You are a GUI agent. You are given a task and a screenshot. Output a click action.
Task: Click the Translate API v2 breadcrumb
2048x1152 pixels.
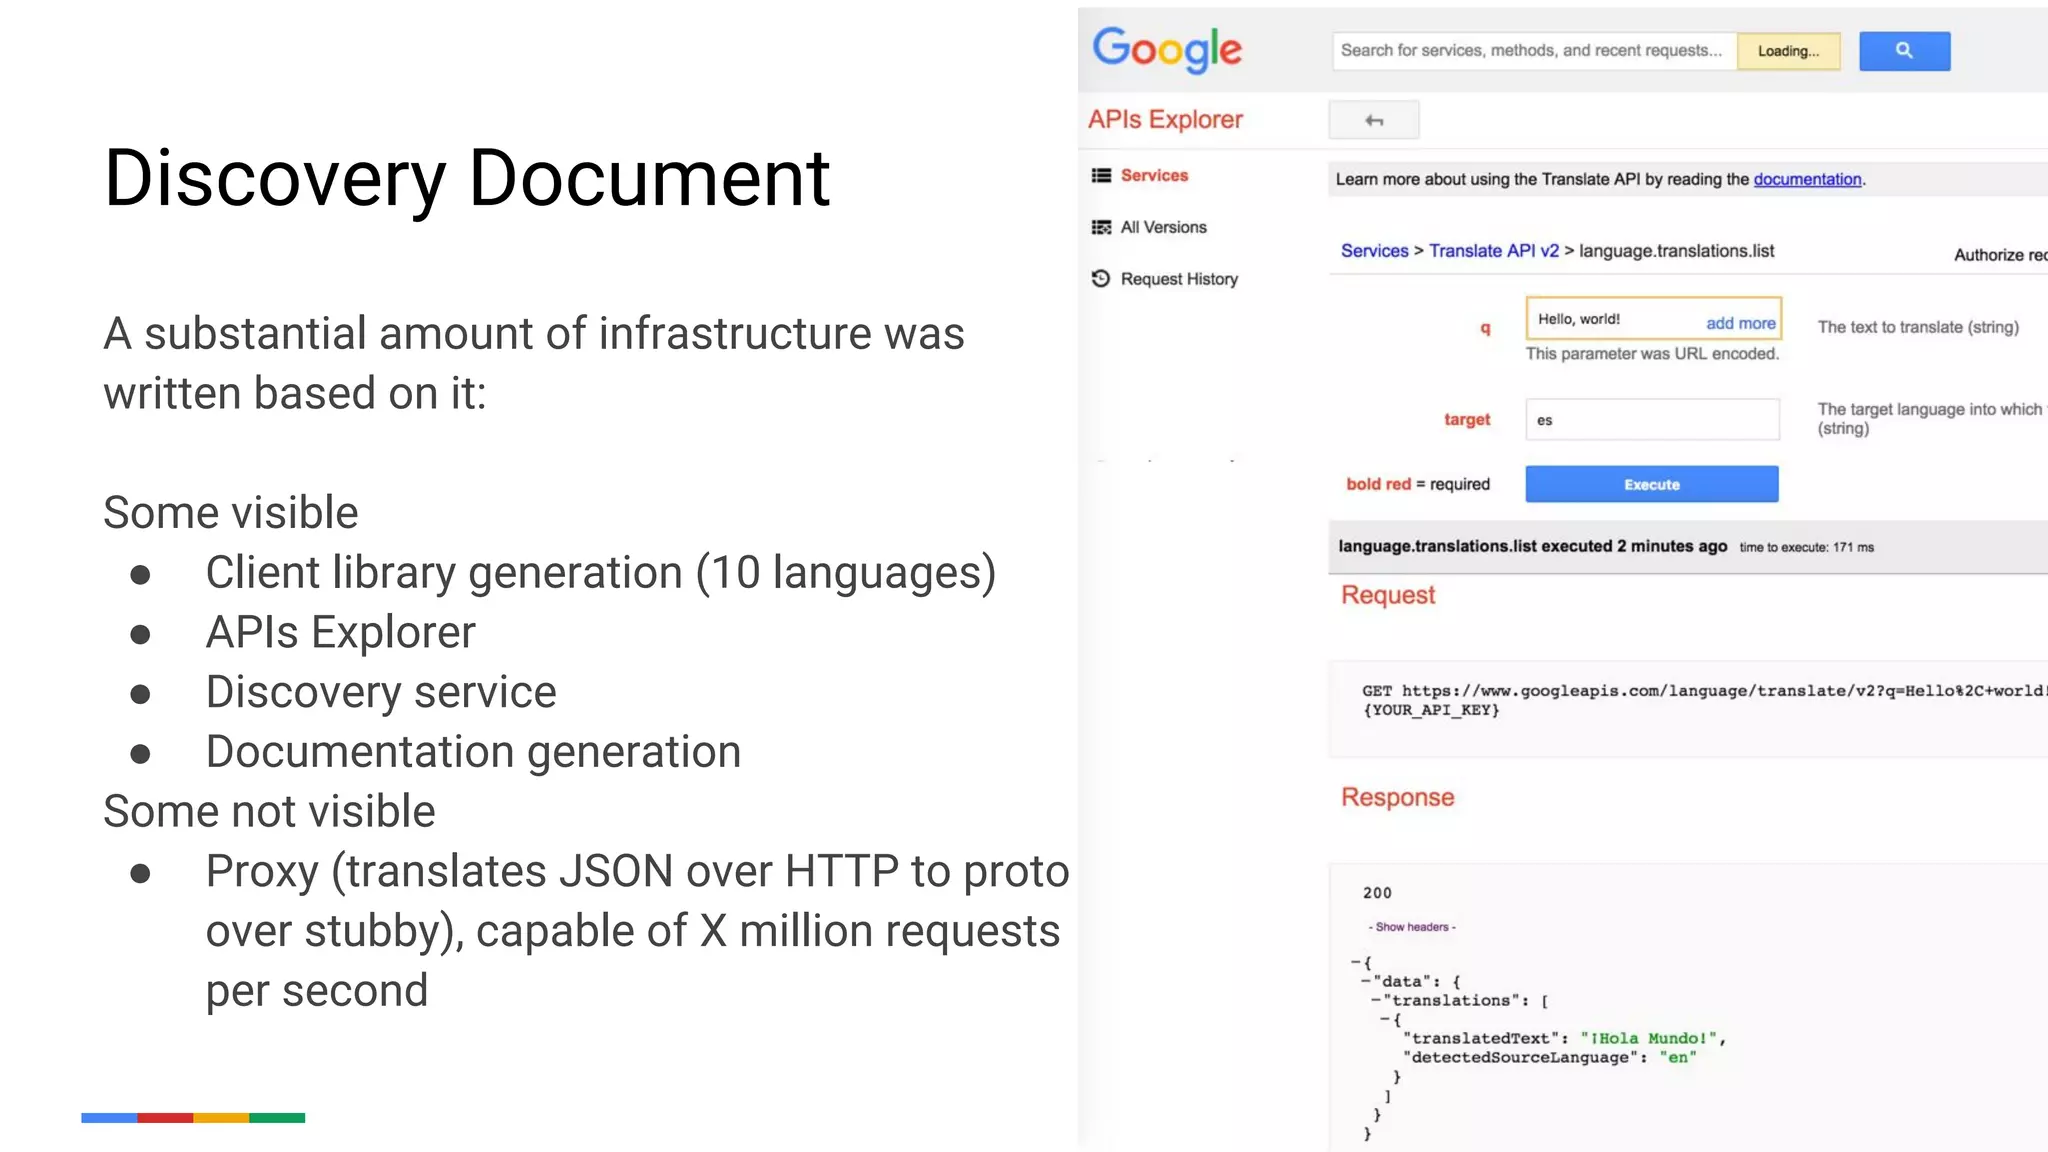[x=1493, y=251]
